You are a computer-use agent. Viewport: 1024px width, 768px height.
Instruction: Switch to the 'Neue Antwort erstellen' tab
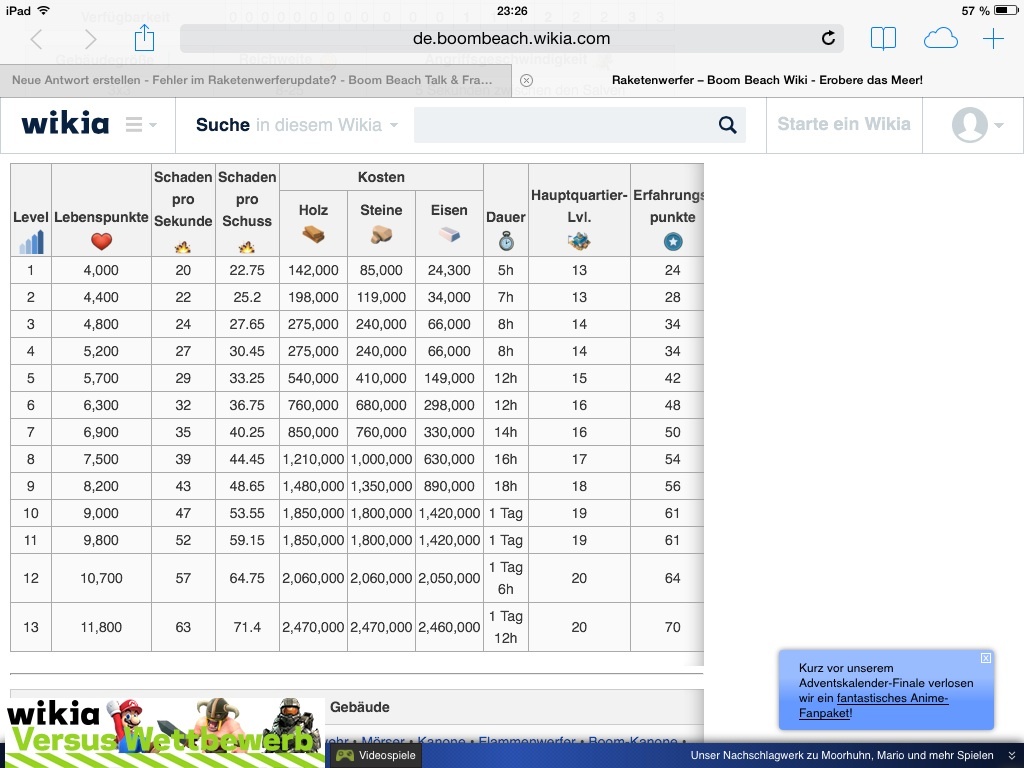[252, 80]
